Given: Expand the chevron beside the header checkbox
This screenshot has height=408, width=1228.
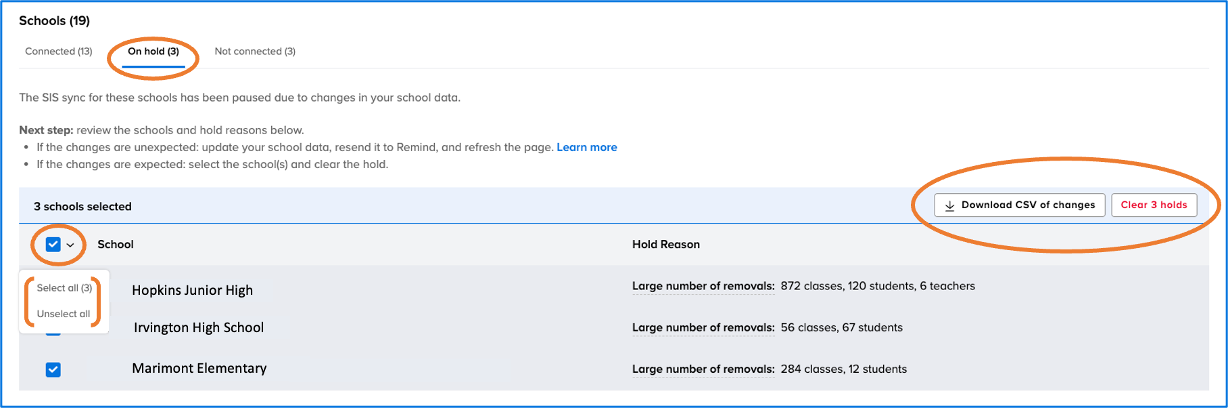Looking at the screenshot, I should pos(71,245).
